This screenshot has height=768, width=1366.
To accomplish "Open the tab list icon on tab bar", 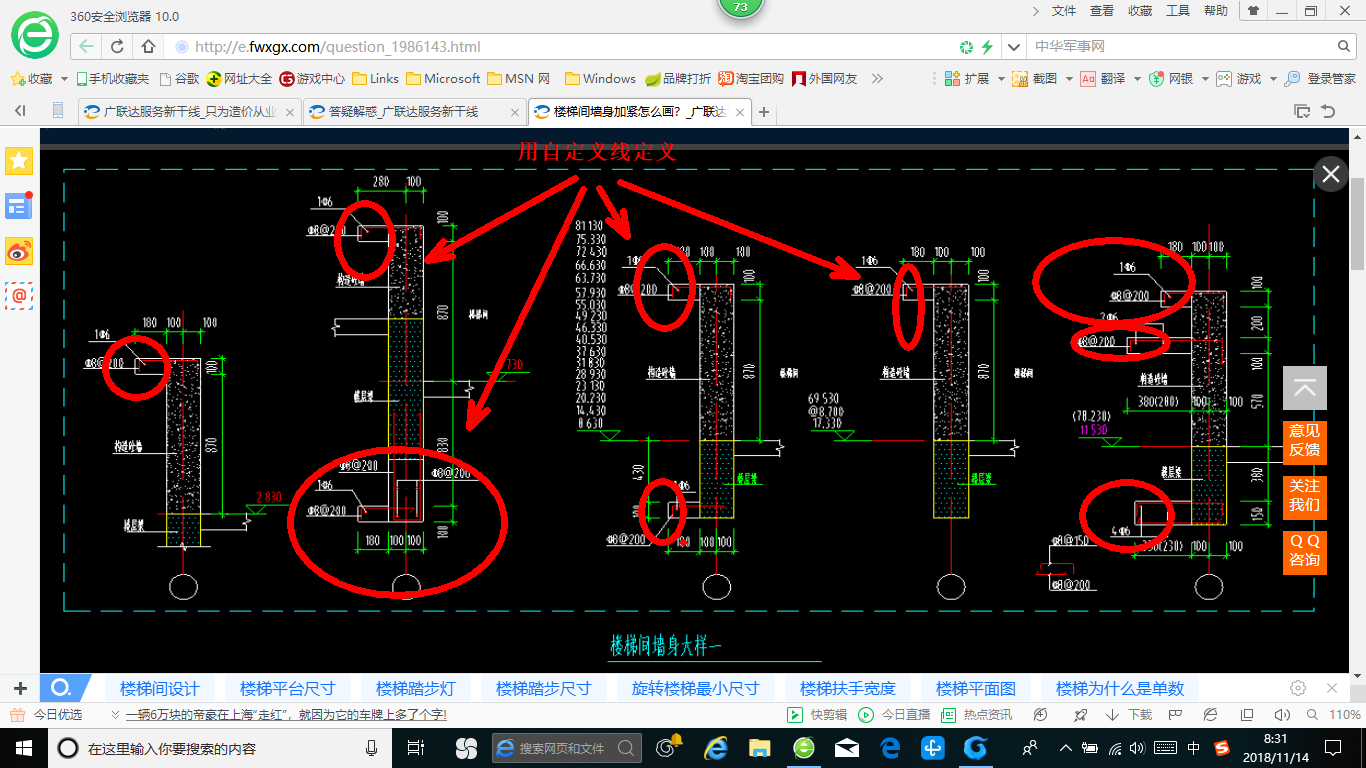I will click(1302, 111).
